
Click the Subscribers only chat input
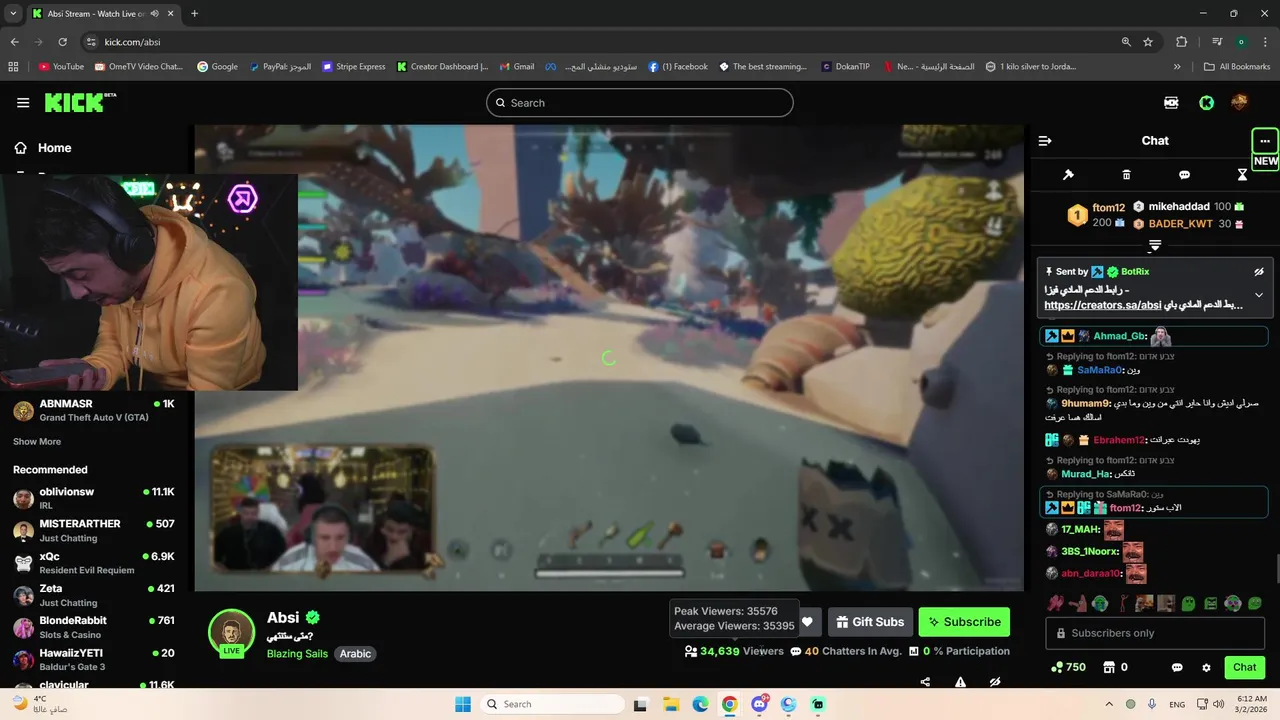pos(1155,633)
